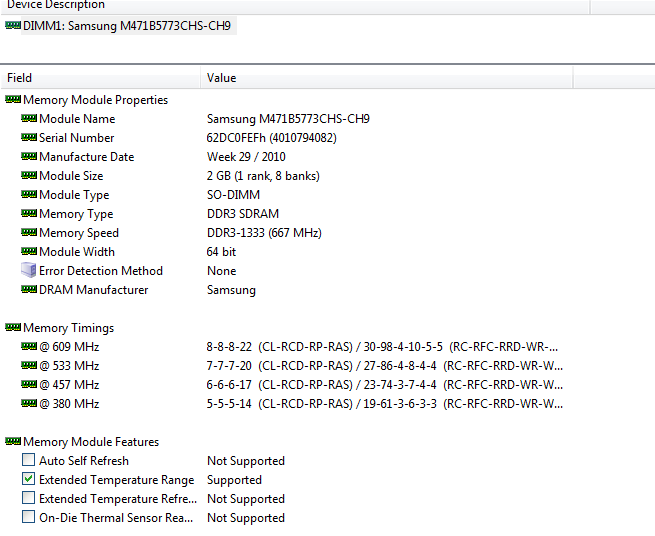
Task: Click the memory icon beside DIMM1
Action: pos(13,26)
